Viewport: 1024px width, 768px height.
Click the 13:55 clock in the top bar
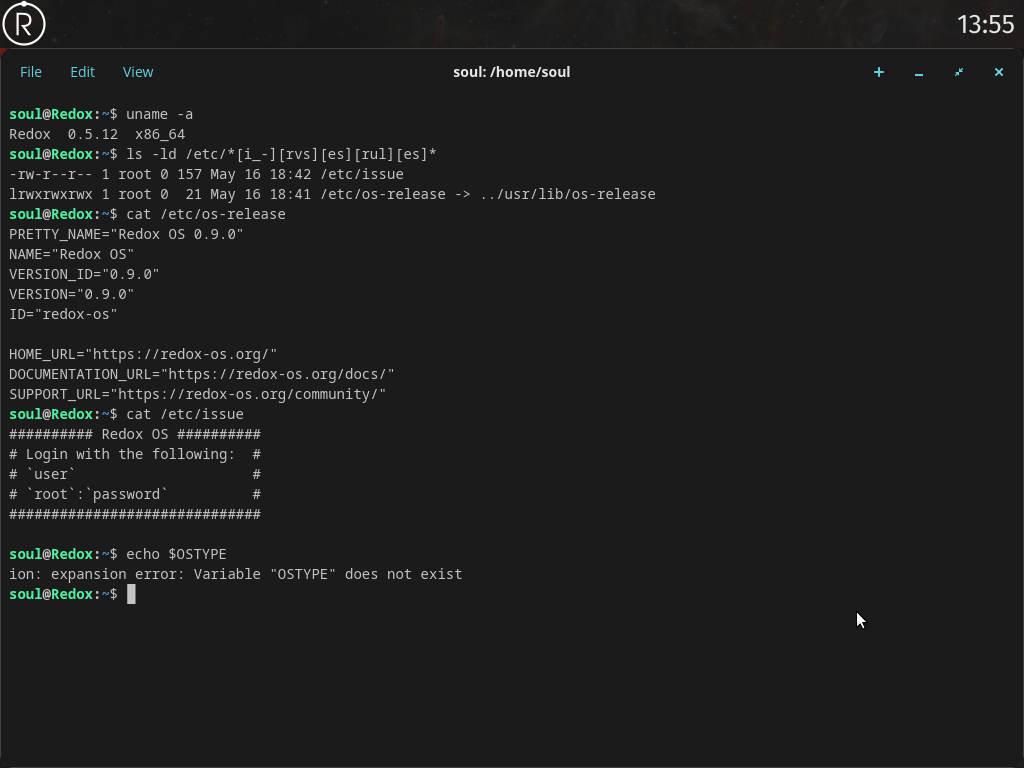(985, 25)
